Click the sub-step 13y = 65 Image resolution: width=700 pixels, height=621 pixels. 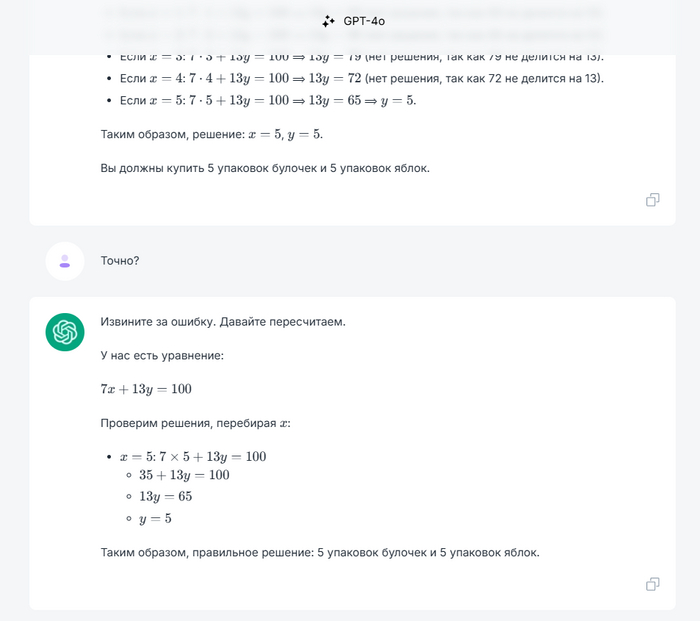tap(165, 497)
